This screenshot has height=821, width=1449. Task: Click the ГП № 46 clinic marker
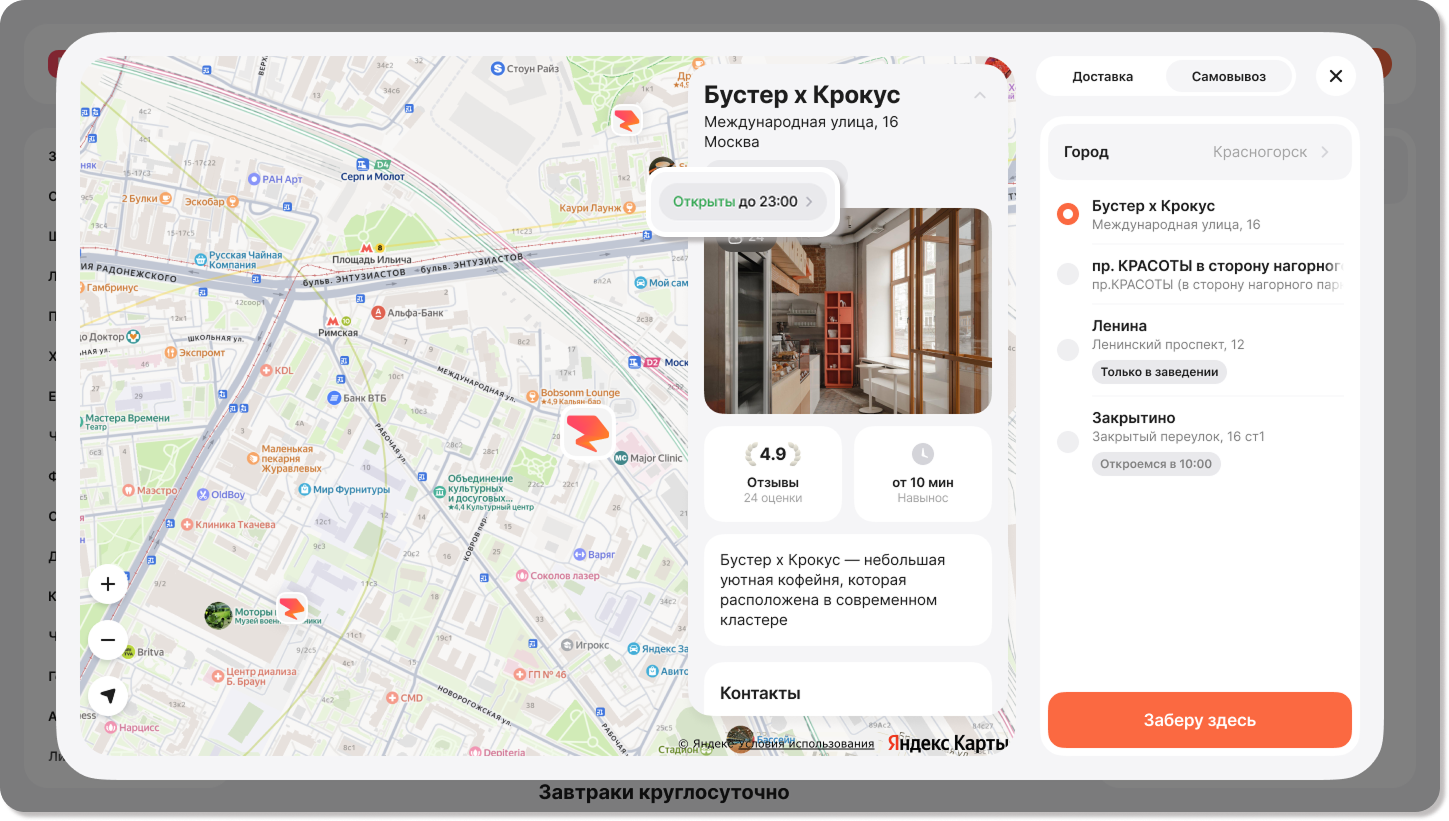(x=519, y=674)
